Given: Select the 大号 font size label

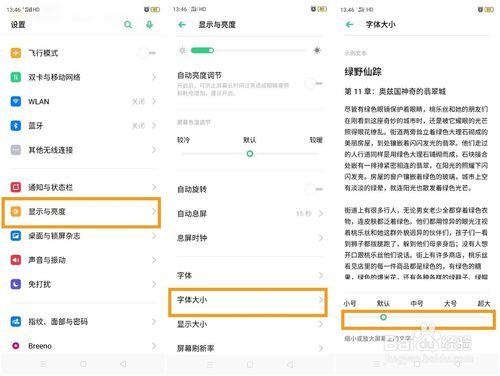Looking at the screenshot, I should coord(450,303).
